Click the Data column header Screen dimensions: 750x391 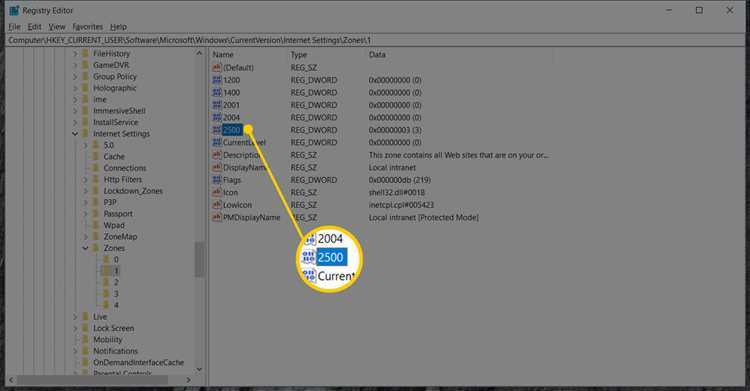377,55
